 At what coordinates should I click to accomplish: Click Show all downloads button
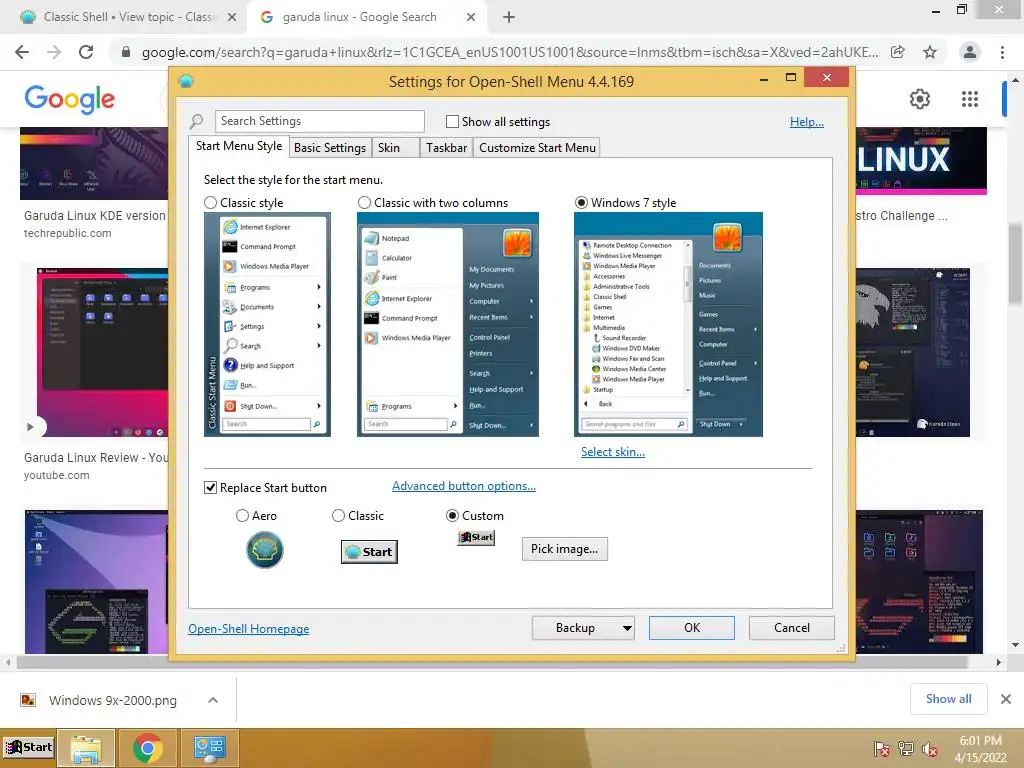coord(948,699)
